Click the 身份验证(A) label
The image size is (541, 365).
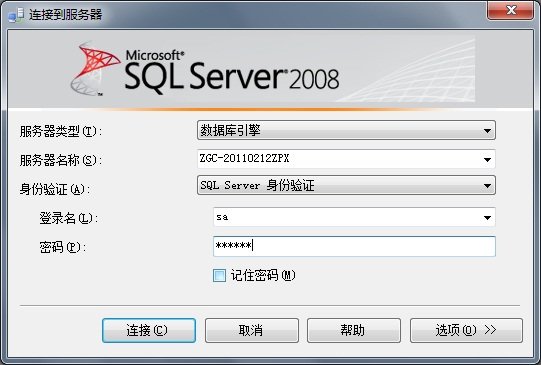55,189
